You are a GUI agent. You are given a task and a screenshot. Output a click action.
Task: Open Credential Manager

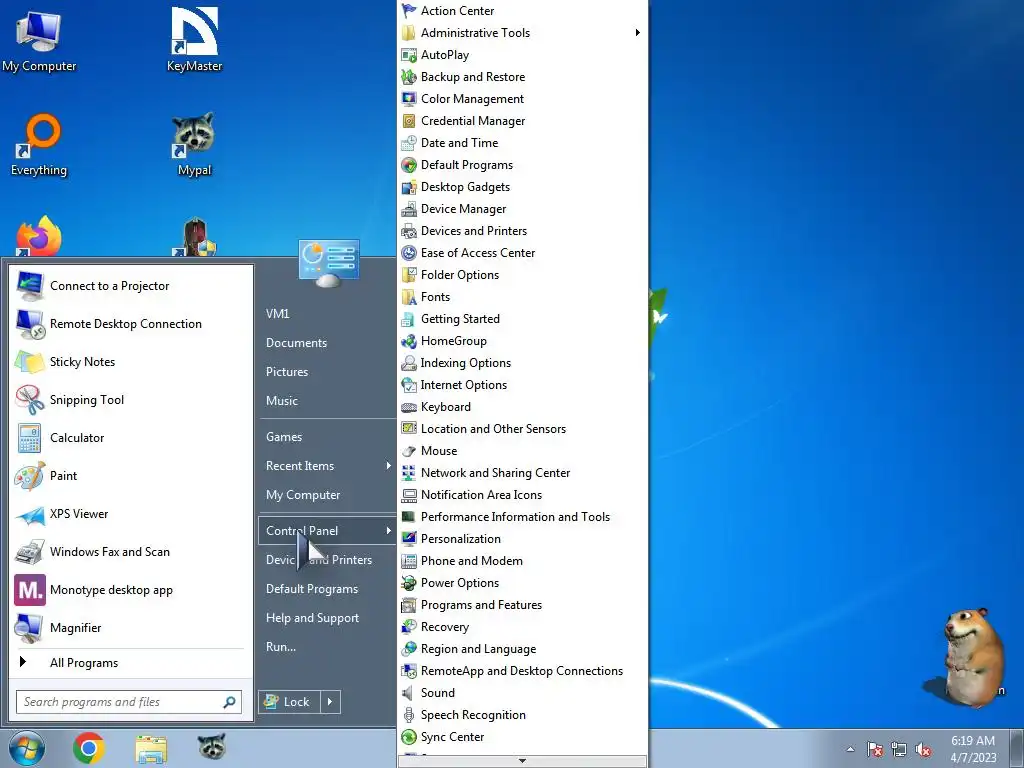tap(522, 121)
